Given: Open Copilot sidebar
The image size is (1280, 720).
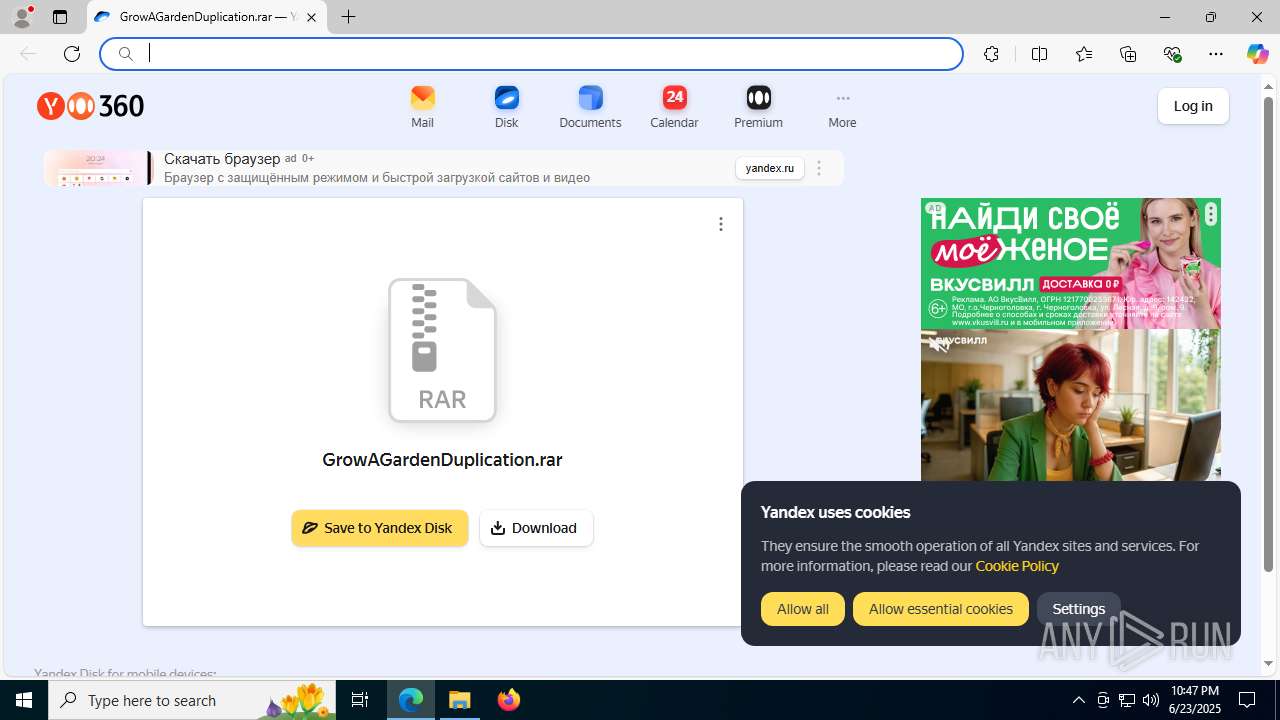Looking at the screenshot, I should [x=1257, y=54].
